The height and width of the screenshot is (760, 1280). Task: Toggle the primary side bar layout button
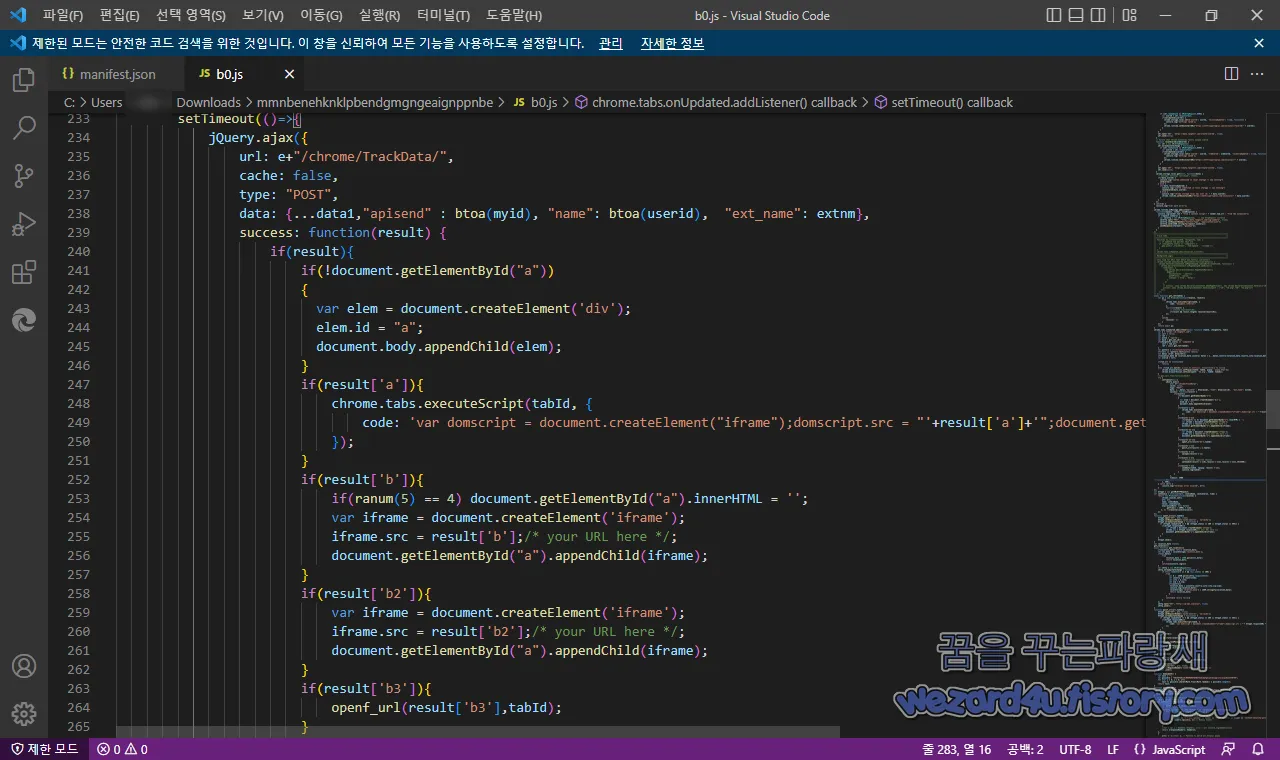click(x=1054, y=15)
